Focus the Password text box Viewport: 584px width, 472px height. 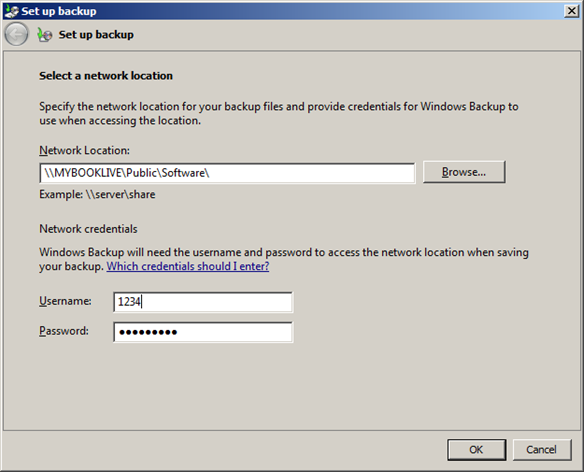(203, 332)
